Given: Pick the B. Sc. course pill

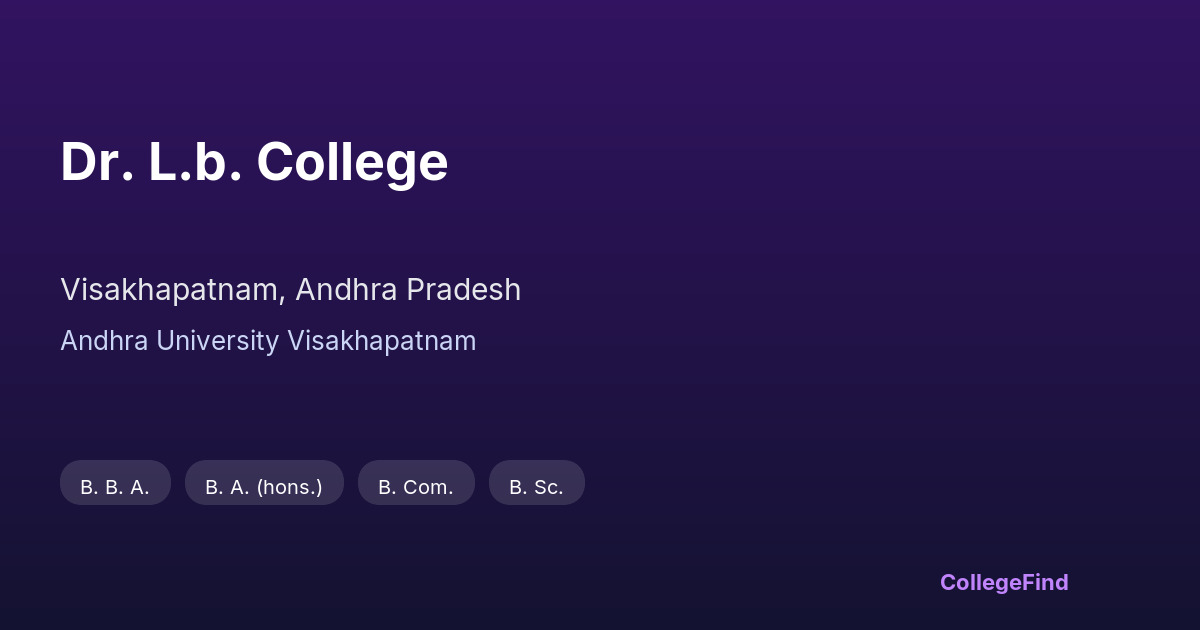Looking at the screenshot, I should (x=536, y=483).
